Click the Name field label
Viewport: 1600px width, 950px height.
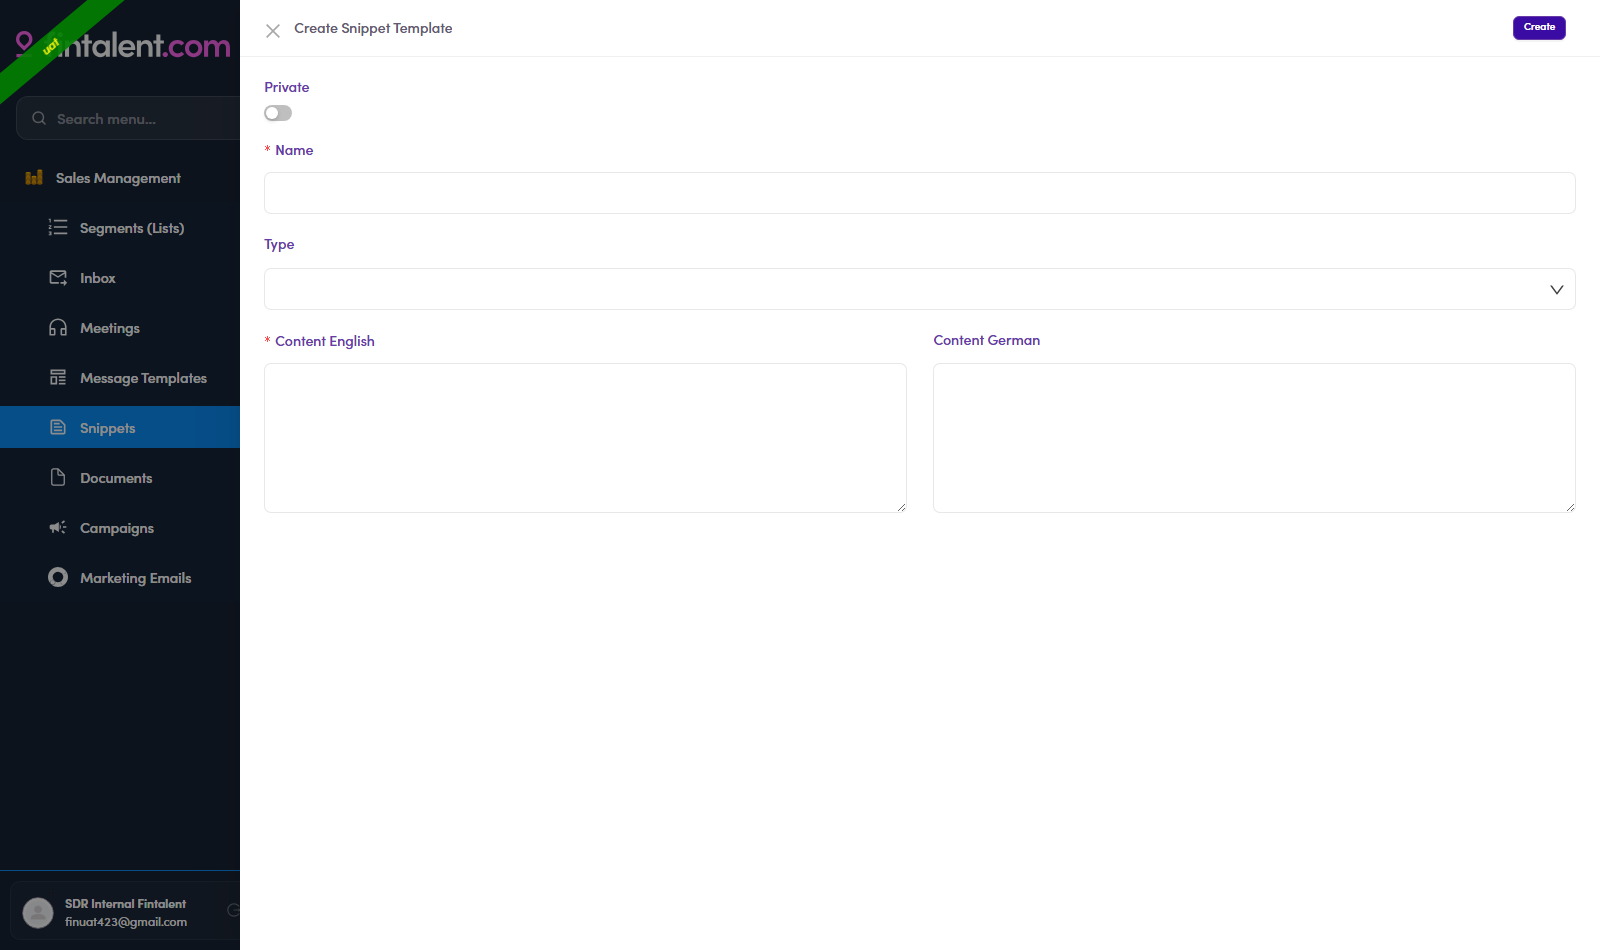click(294, 150)
